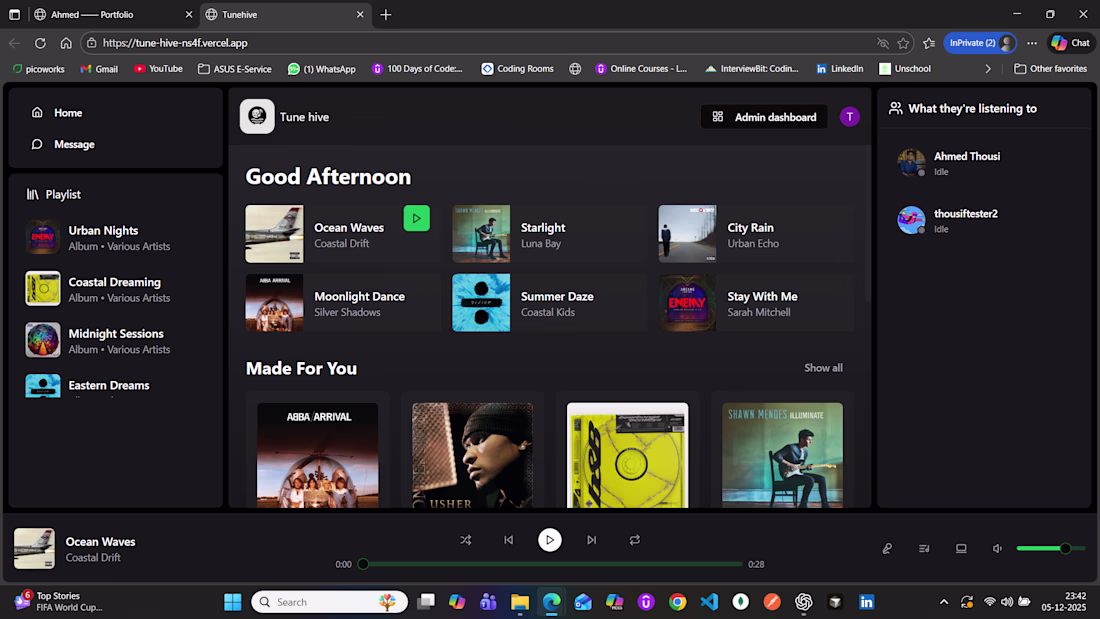
Task: Click the green play button on Ocean Waves
Action: coord(417,218)
